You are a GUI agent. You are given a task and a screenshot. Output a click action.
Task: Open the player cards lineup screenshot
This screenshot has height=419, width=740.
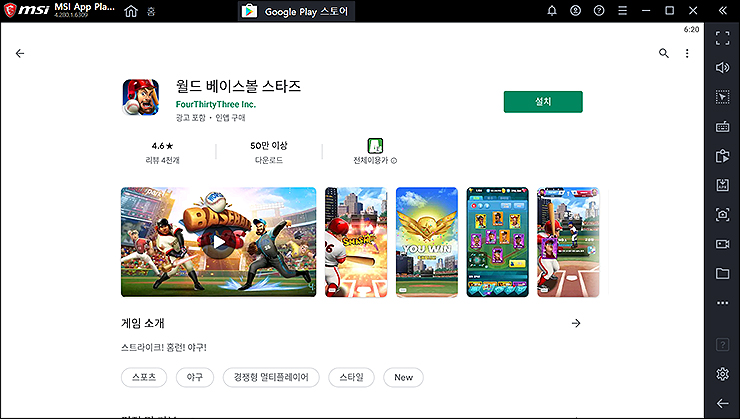pyautogui.click(x=497, y=242)
